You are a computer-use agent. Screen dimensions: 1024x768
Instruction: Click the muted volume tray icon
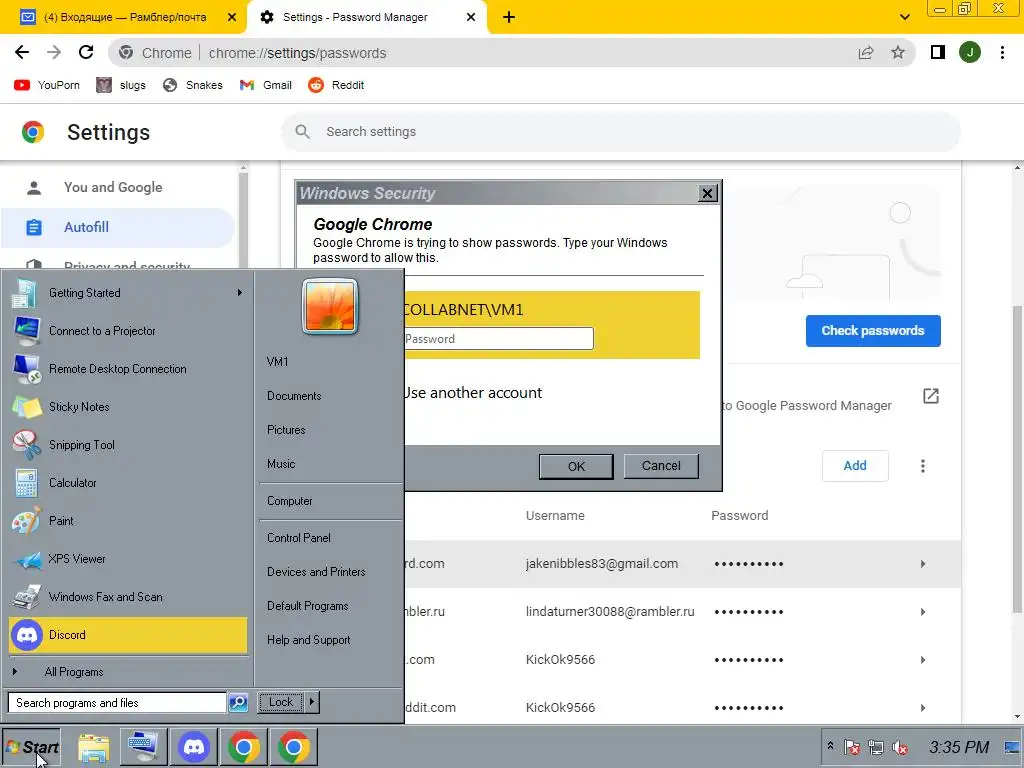click(x=900, y=747)
